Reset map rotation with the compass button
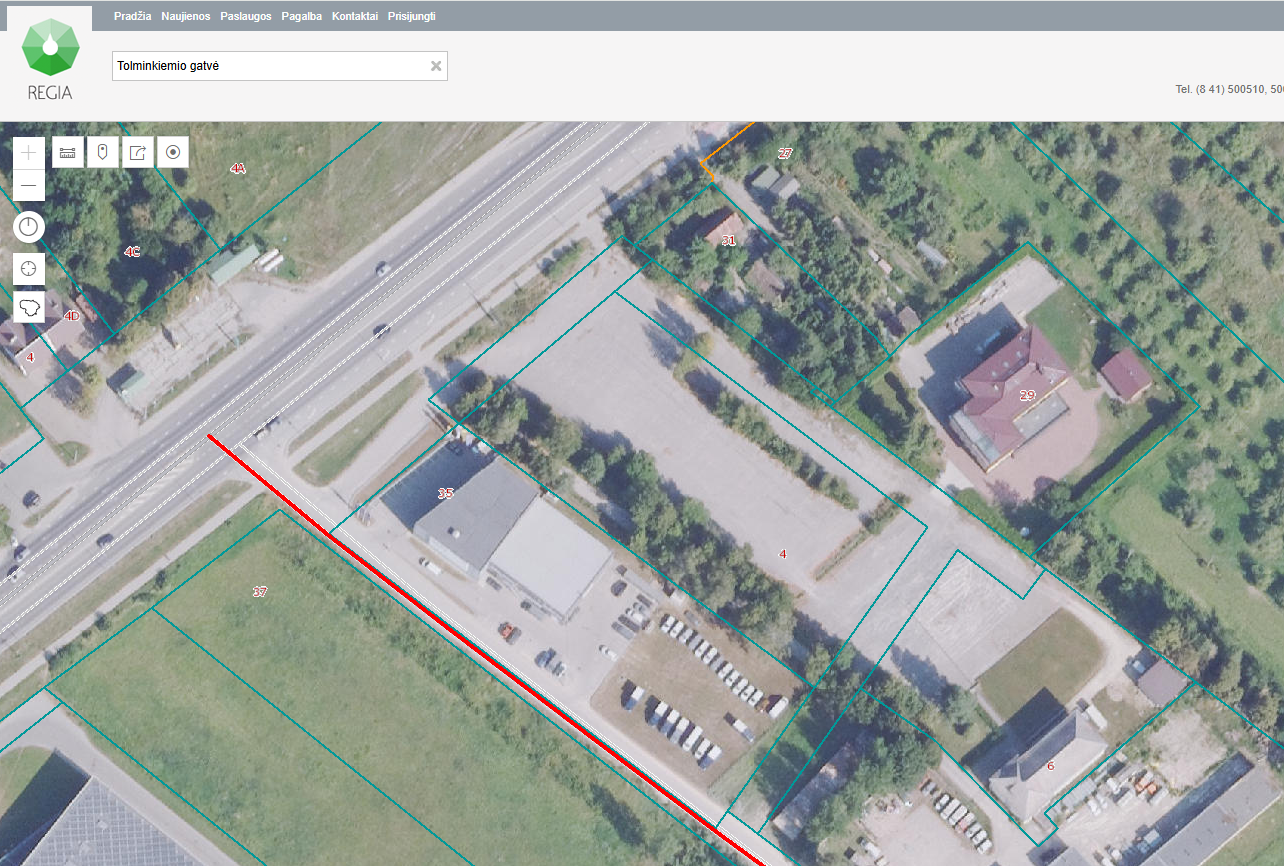The image size is (1284, 866). point(29,228)
